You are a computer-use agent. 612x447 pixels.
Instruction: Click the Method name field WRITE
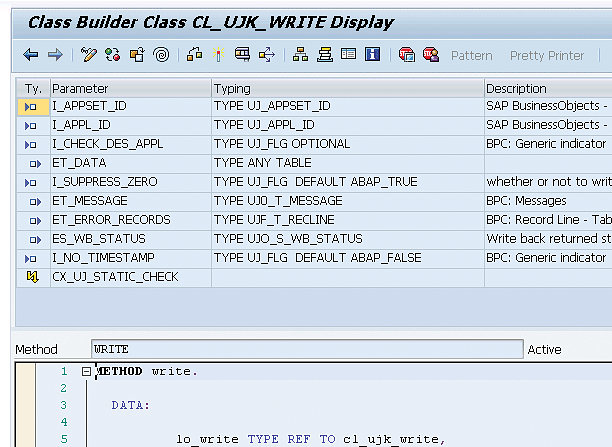click(x=307, y=349)
